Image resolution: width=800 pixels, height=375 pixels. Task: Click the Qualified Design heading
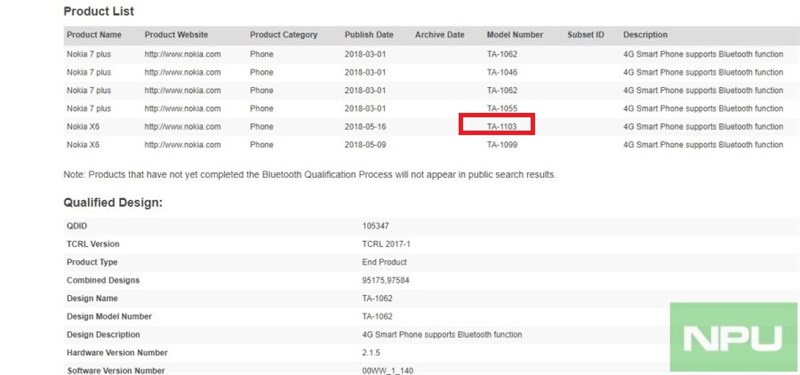pyautogui.click(x=113, y=203)
